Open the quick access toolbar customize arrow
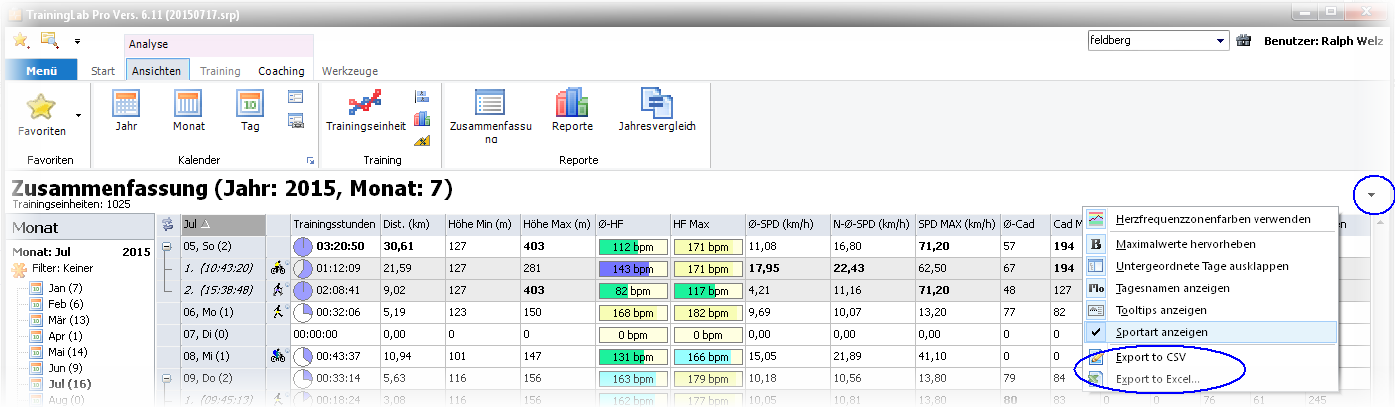 (77, 42)
